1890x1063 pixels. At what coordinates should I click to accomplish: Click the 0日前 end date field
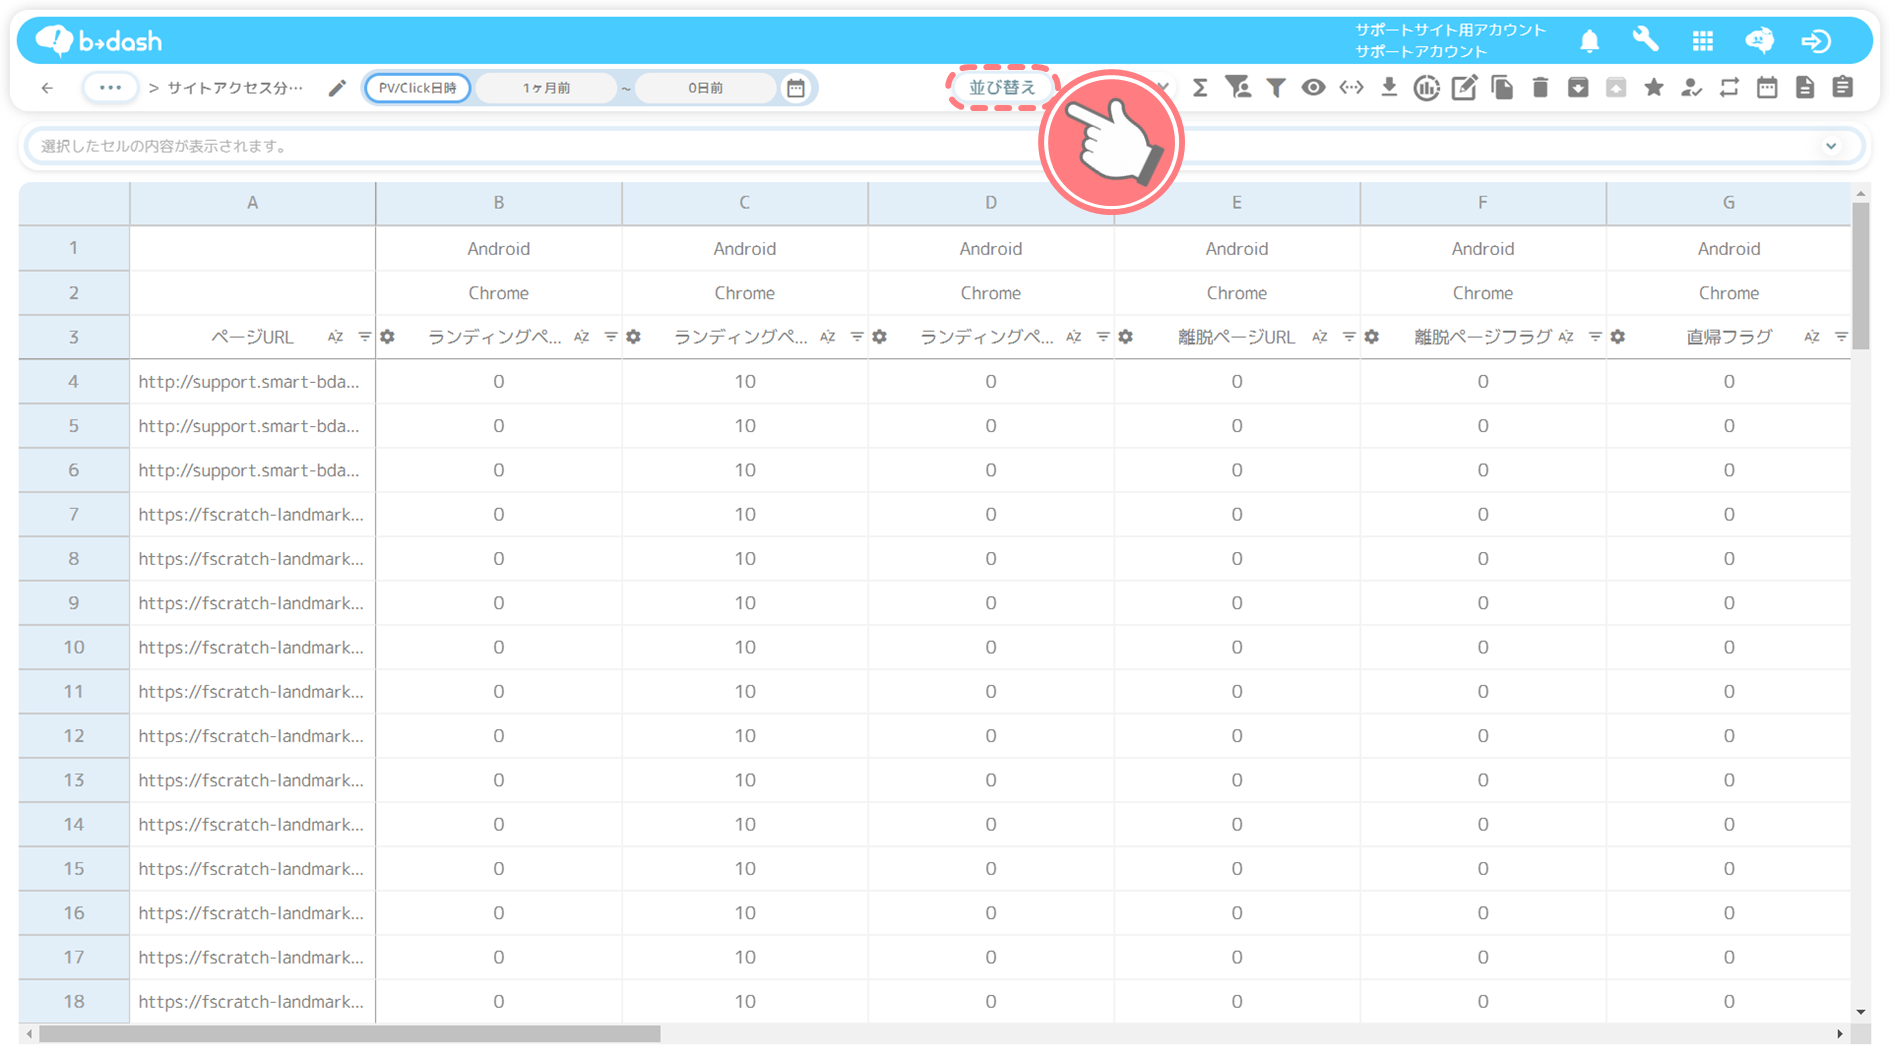706,88
